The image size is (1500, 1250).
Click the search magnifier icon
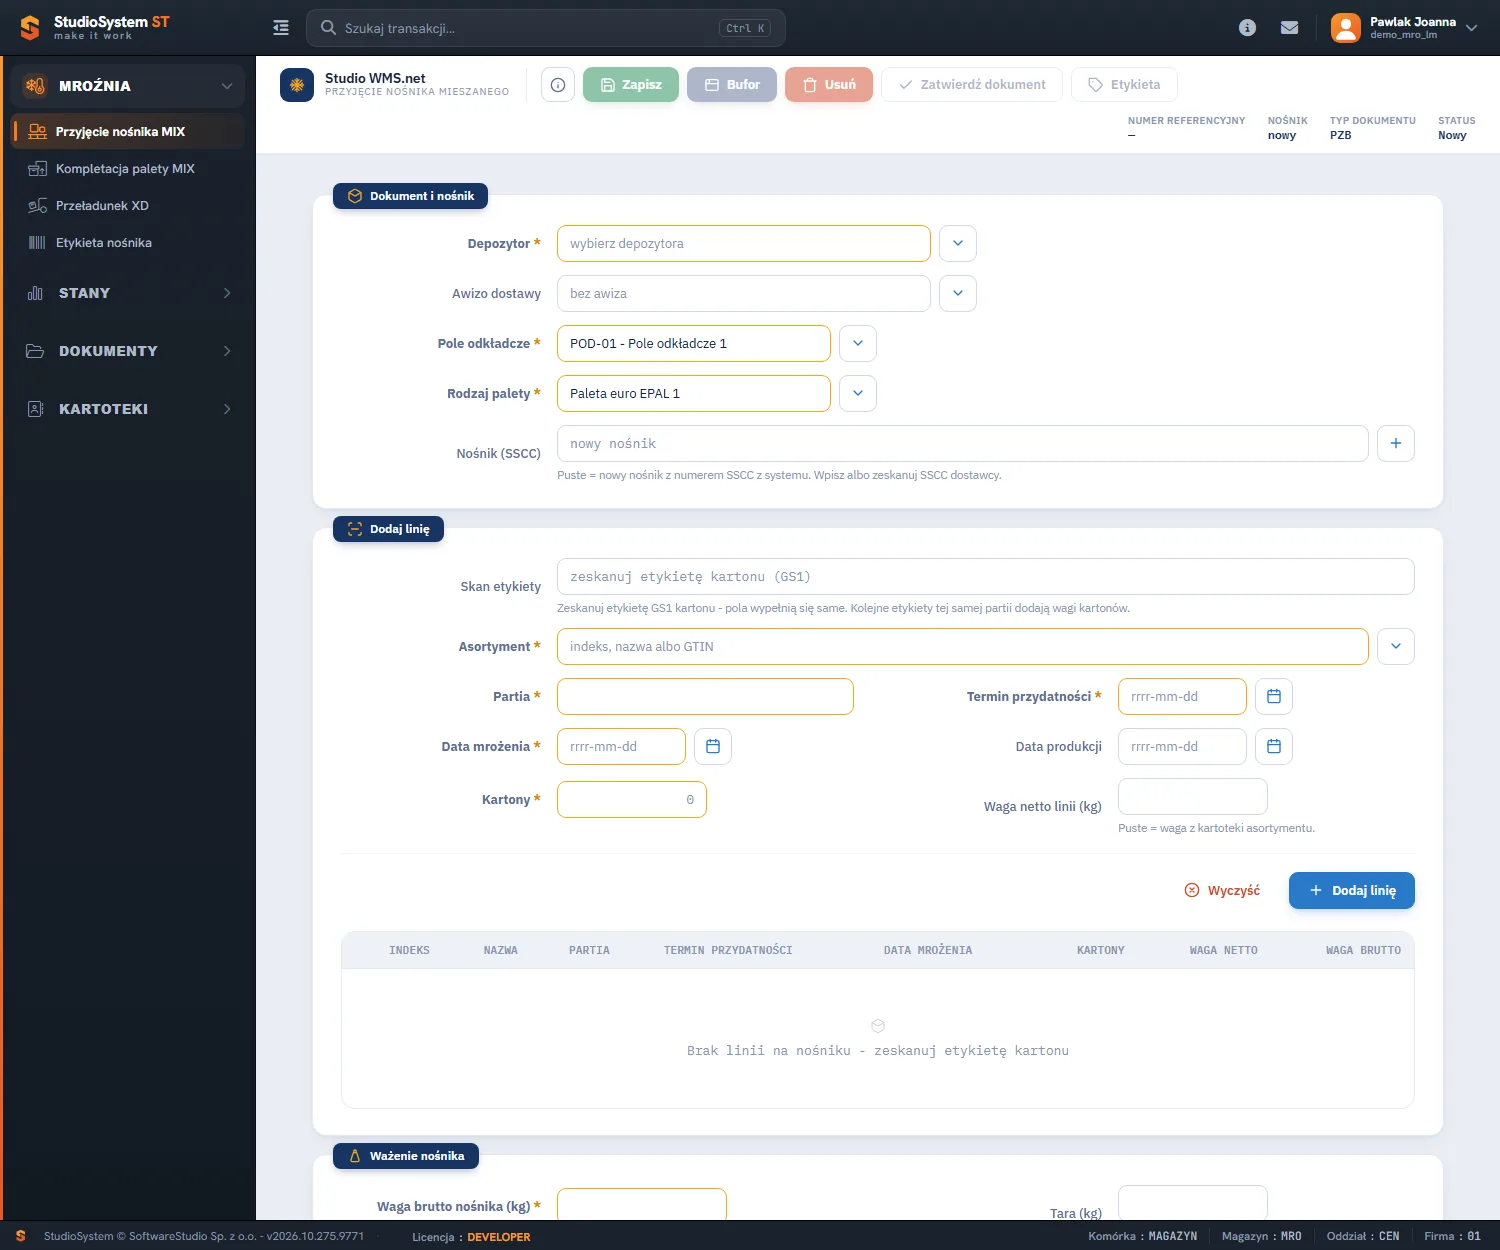pos(328,28)
